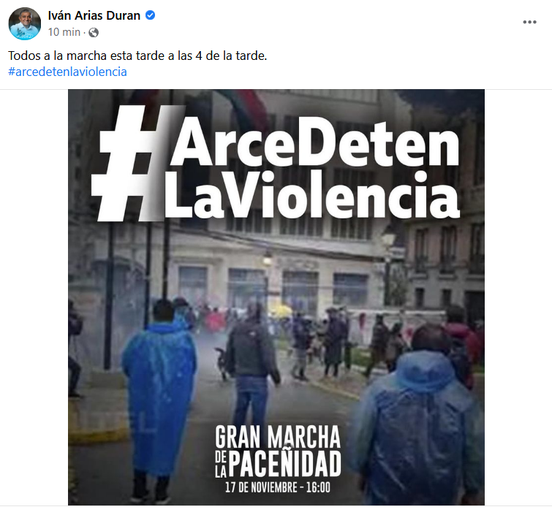This screenshot has height=515, width=552.
Task: Click the 'GRAN MARCHA' text in the poster
Action: (278, 437)
